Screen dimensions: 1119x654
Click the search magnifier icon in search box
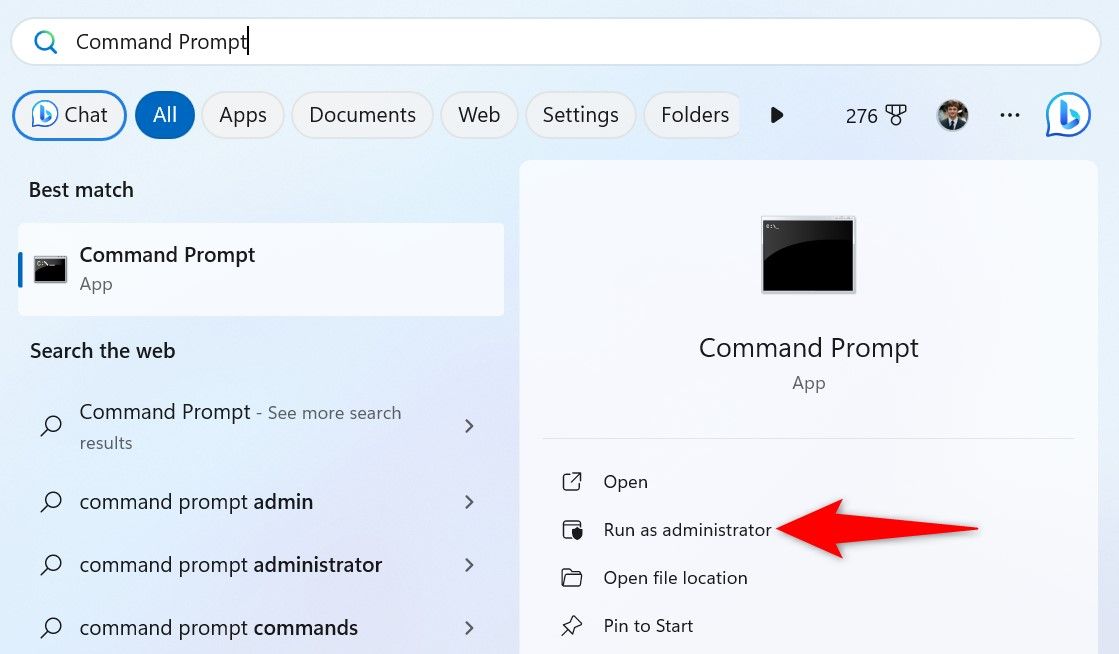(45, 42)
